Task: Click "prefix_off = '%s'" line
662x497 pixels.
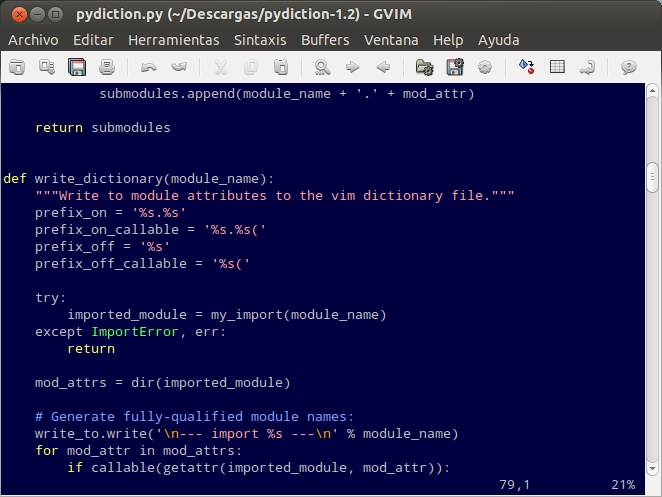Action: pos(102,247)
